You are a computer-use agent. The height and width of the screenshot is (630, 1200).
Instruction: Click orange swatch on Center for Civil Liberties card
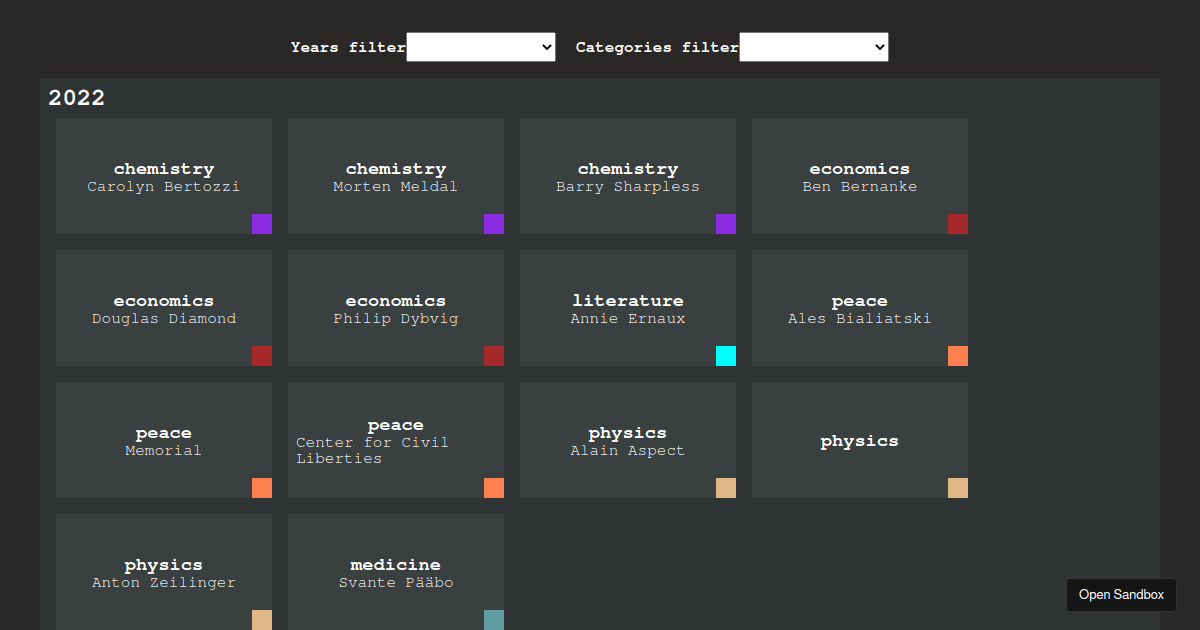coord(494,488)
